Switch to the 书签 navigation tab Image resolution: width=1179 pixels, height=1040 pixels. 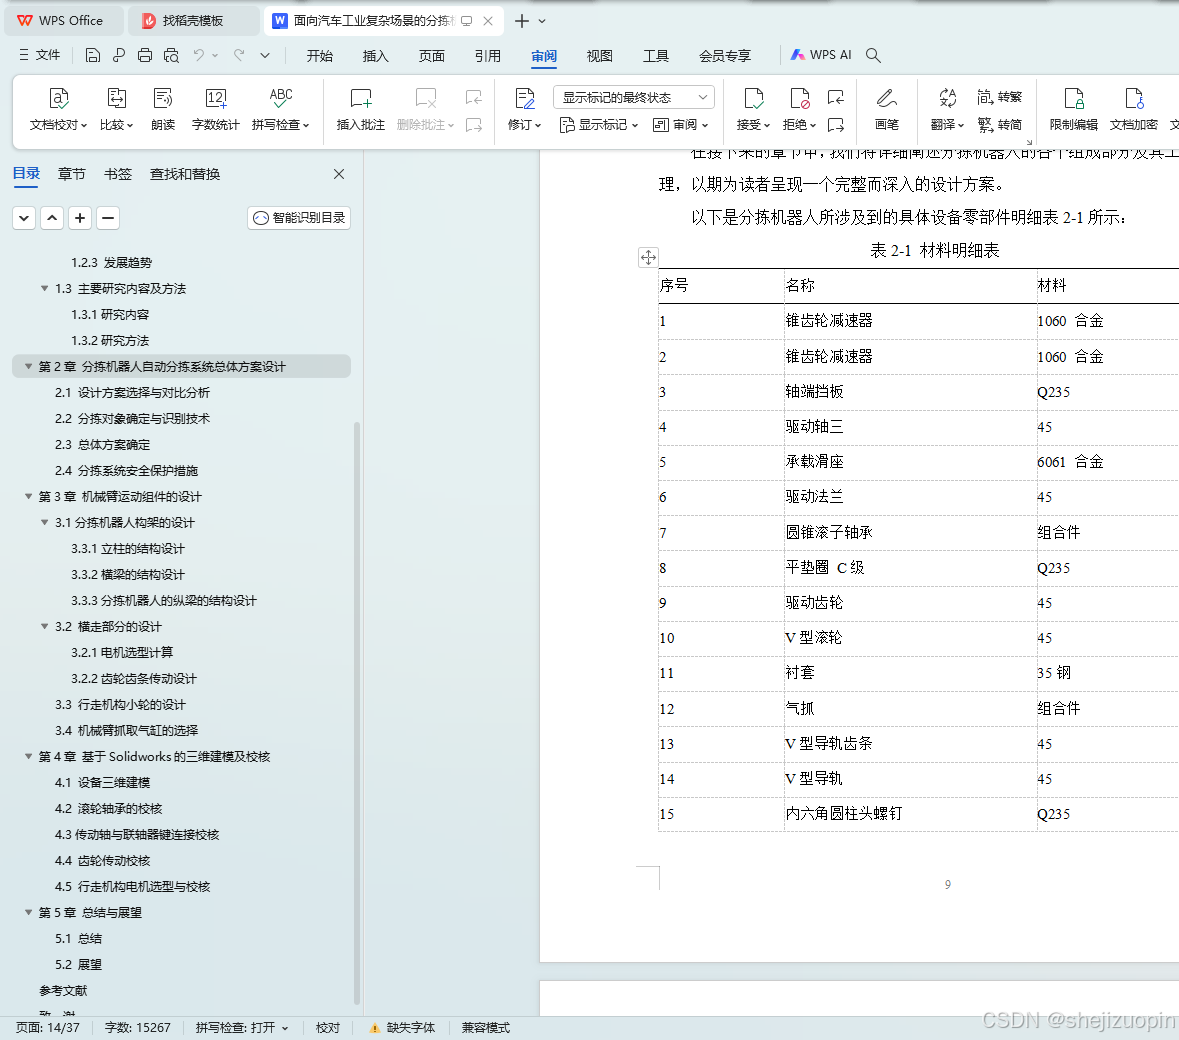(x=117, y=174)
